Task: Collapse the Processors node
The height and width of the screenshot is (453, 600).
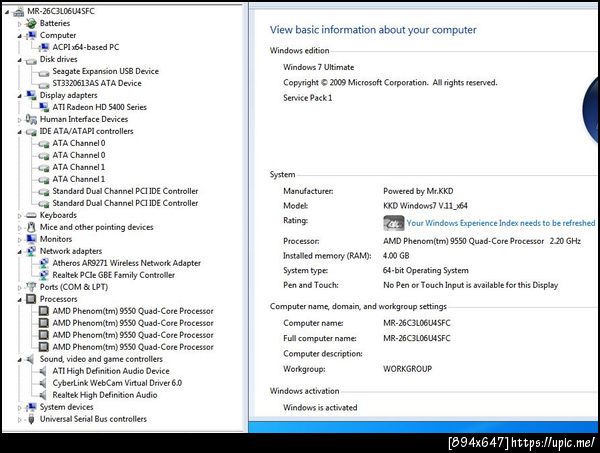Action: [x=20, y=299]
